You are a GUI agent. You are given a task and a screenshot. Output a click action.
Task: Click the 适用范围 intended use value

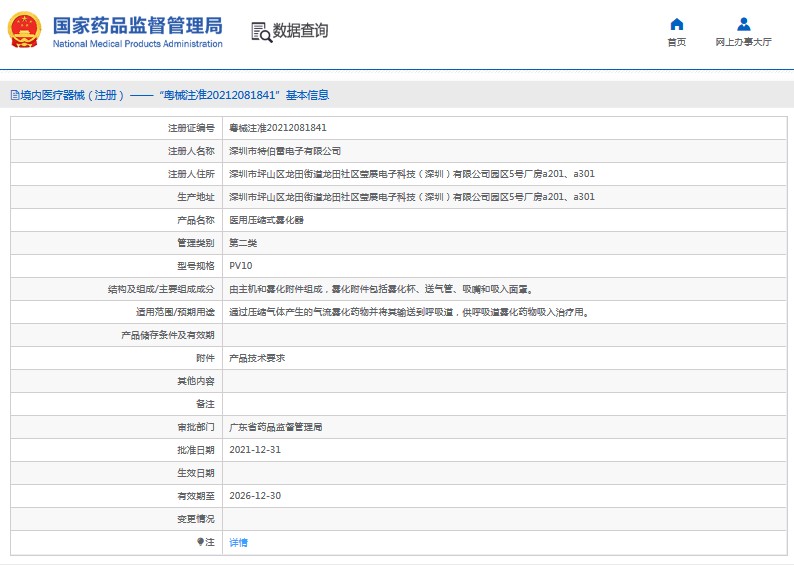(409, 312)
